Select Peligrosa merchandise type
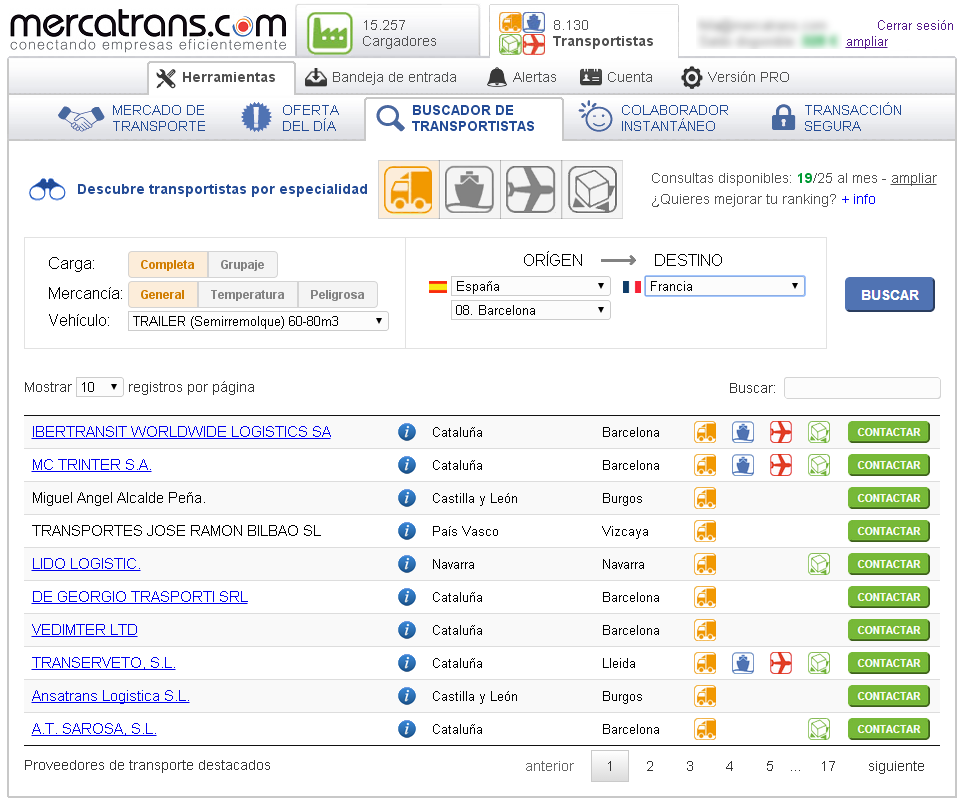This screenshot has height=802, width=960. 337,294
